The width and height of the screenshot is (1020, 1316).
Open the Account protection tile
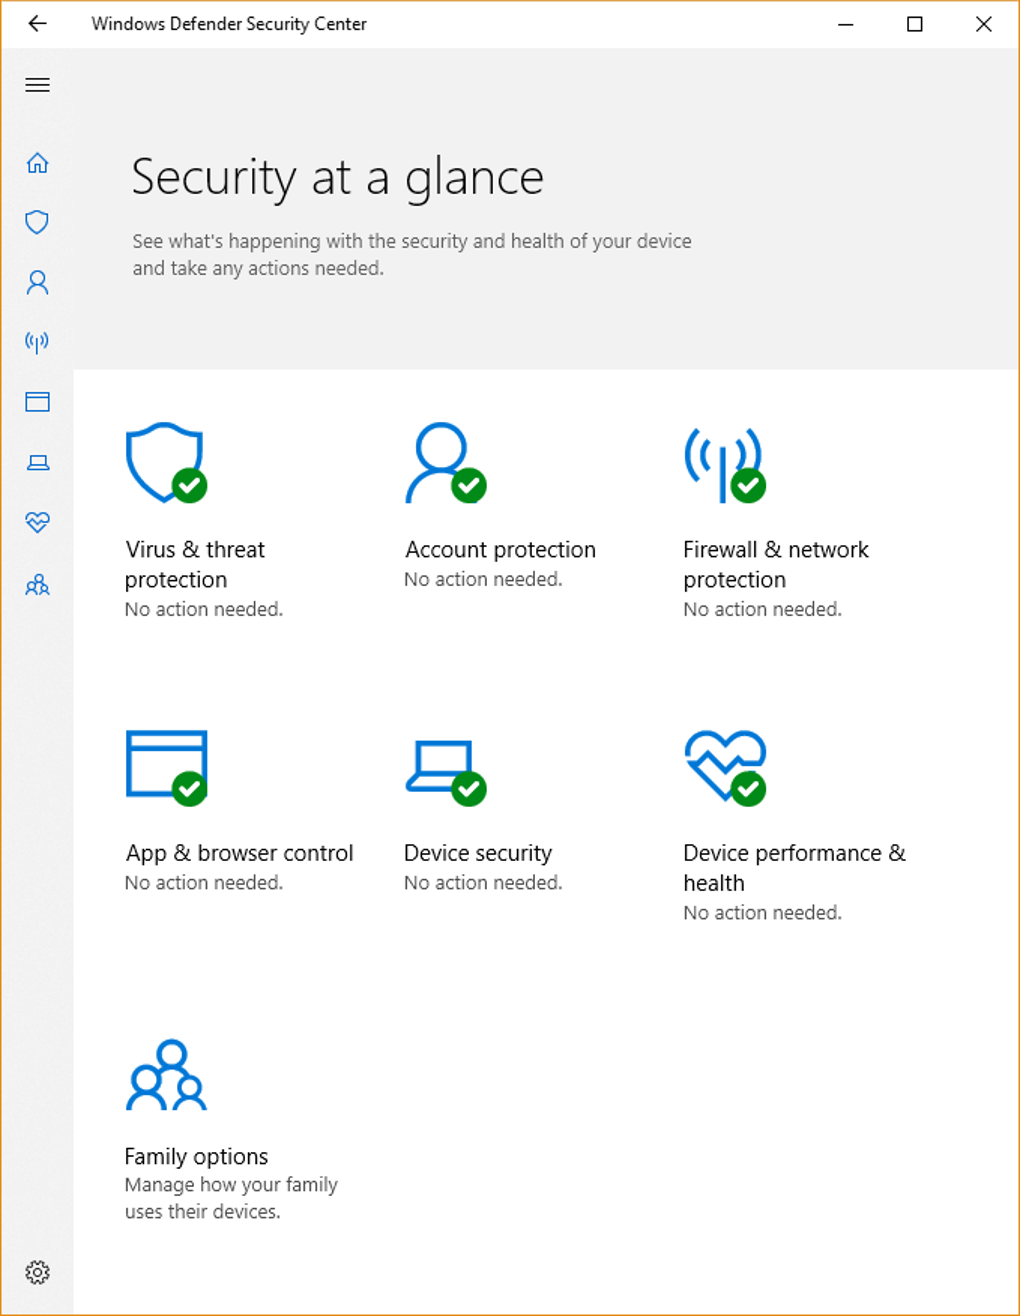(499, 549)
